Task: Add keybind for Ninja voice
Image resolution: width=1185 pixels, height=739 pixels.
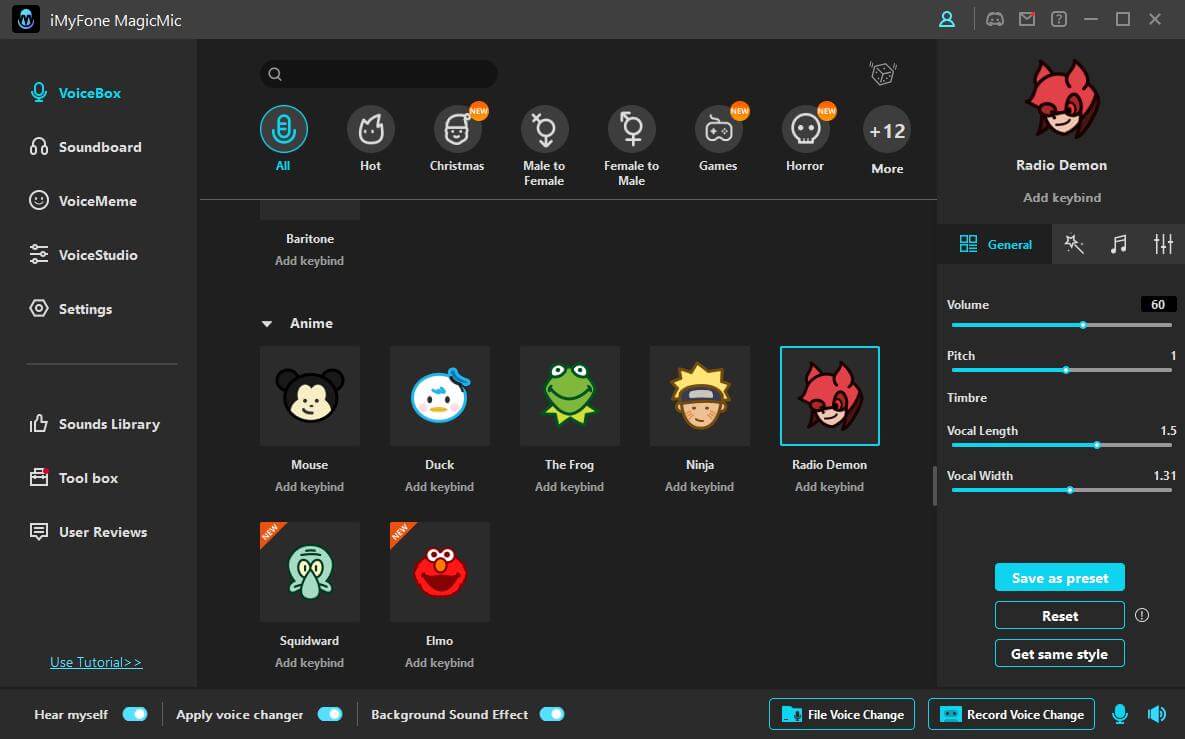Action: point(699,487)
